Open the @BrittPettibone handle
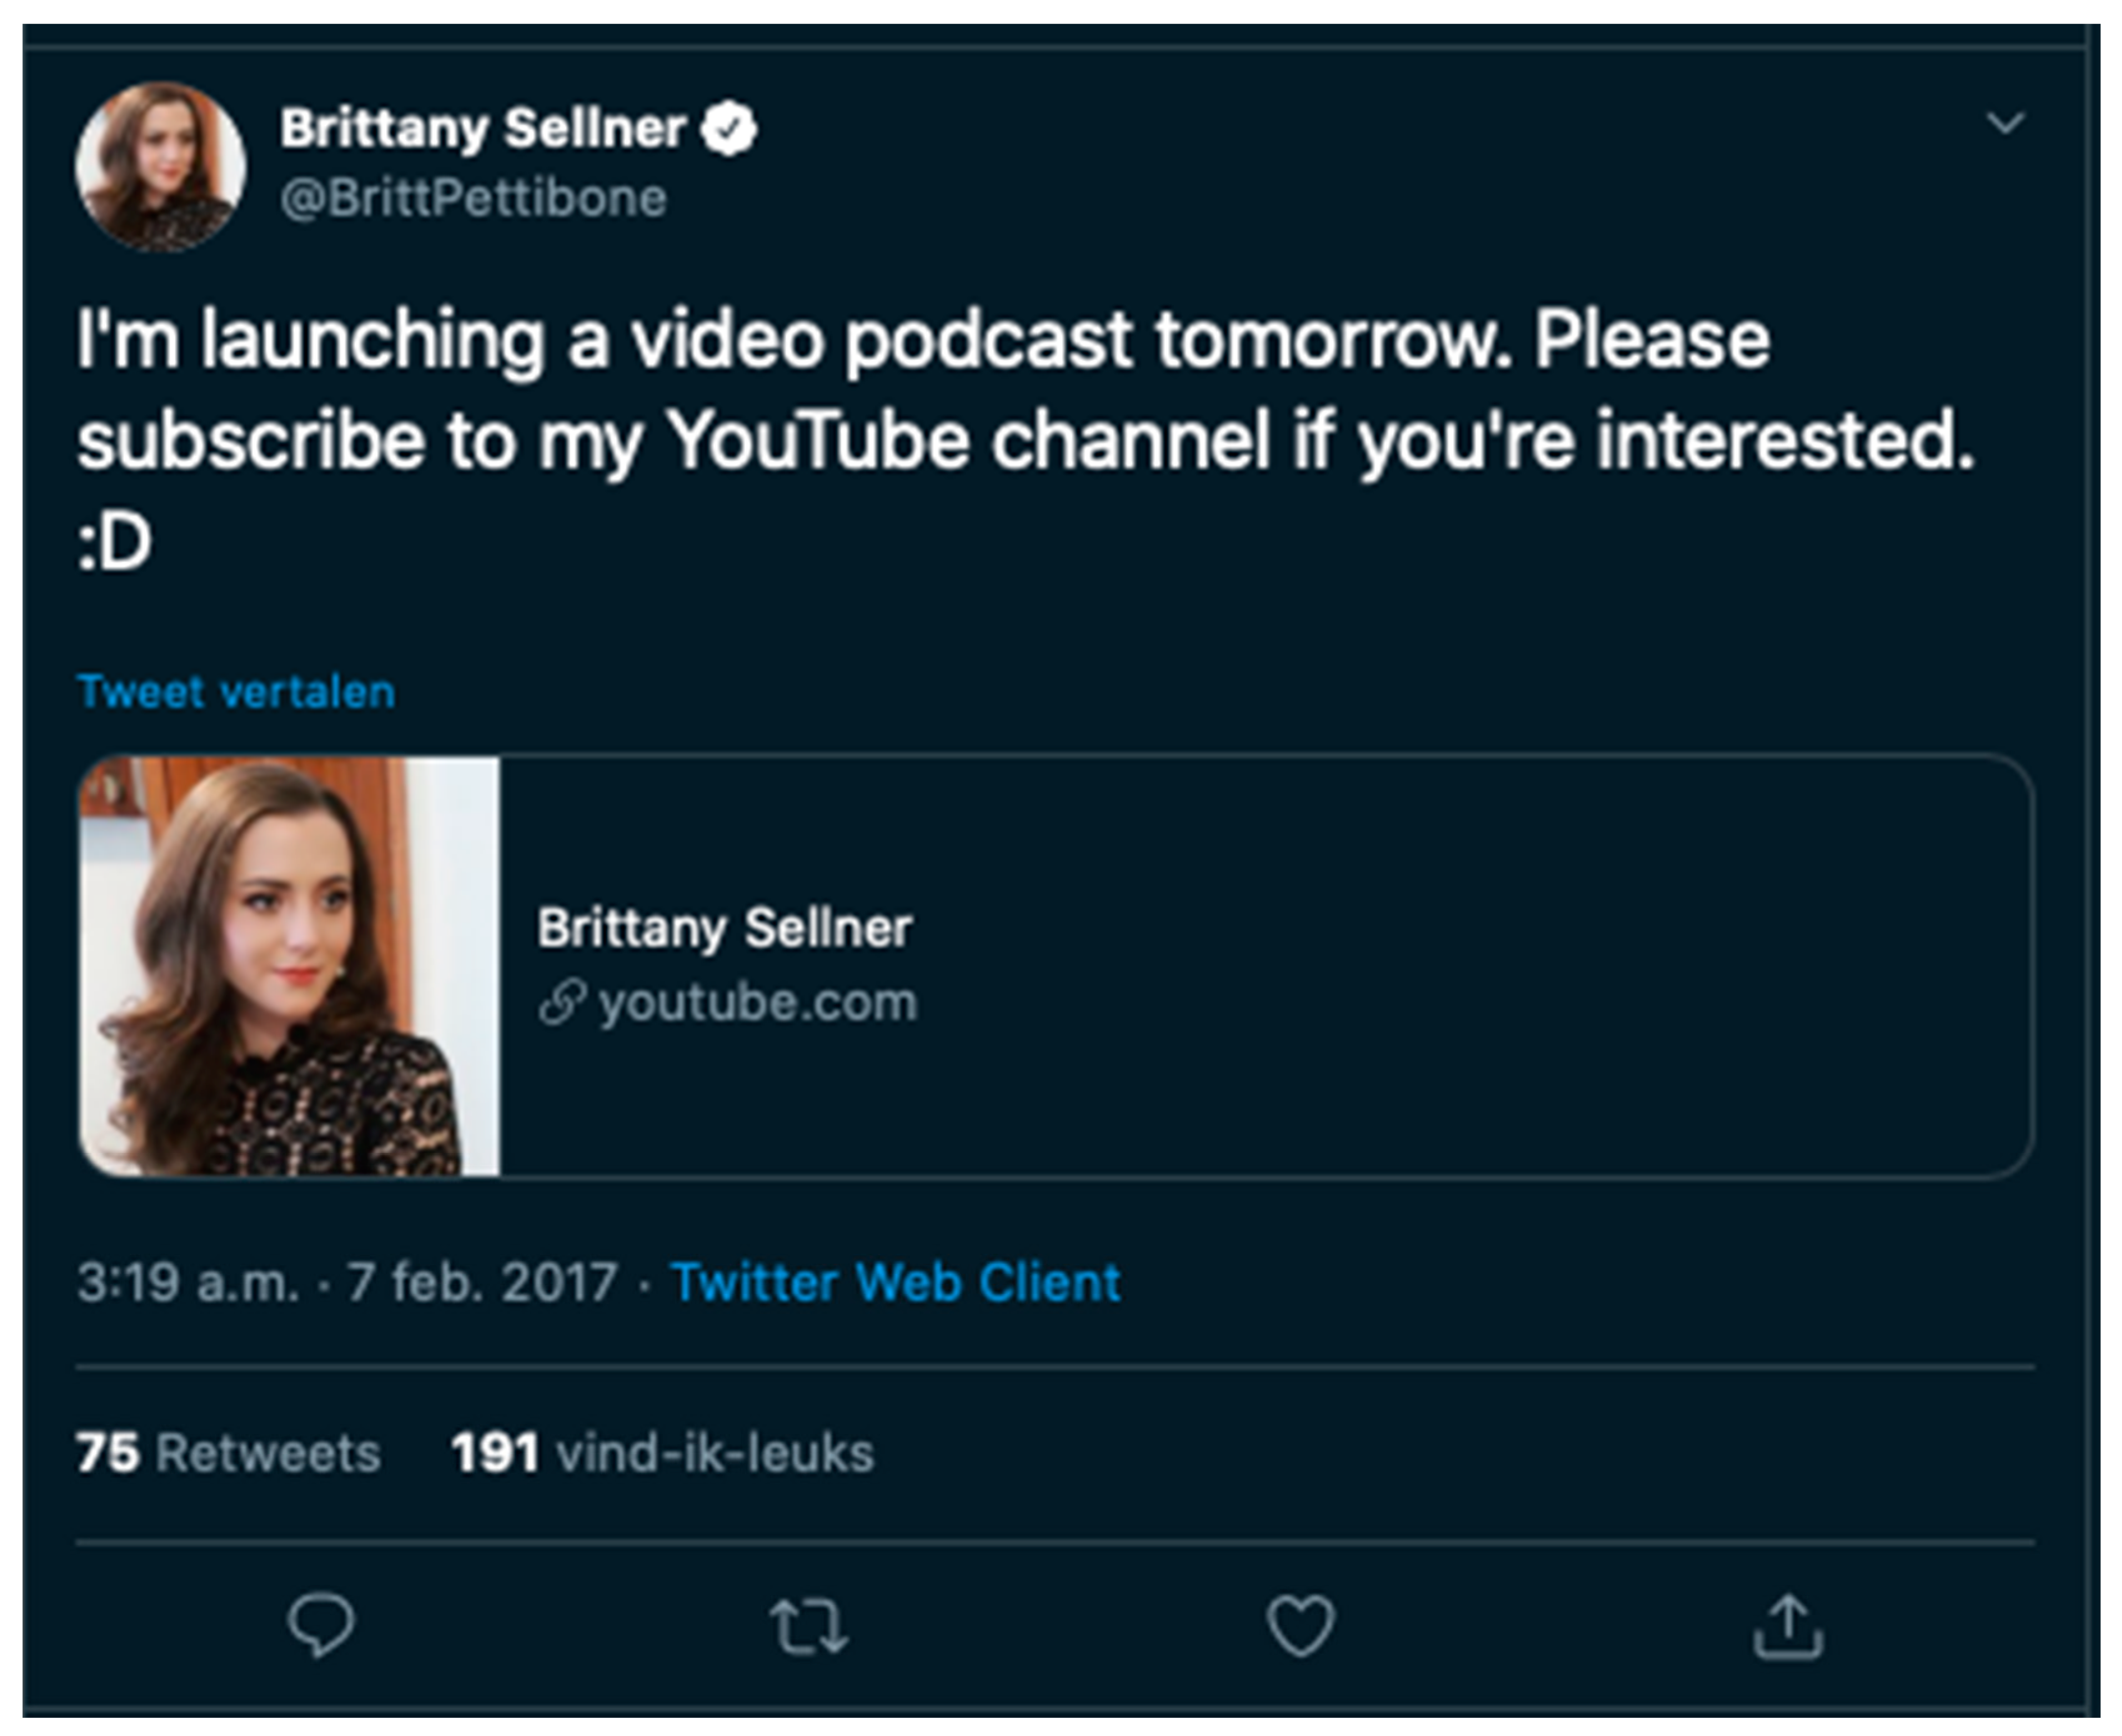Image resolution: width=2122 pixels, height=1736 pixels. (473, 198)
